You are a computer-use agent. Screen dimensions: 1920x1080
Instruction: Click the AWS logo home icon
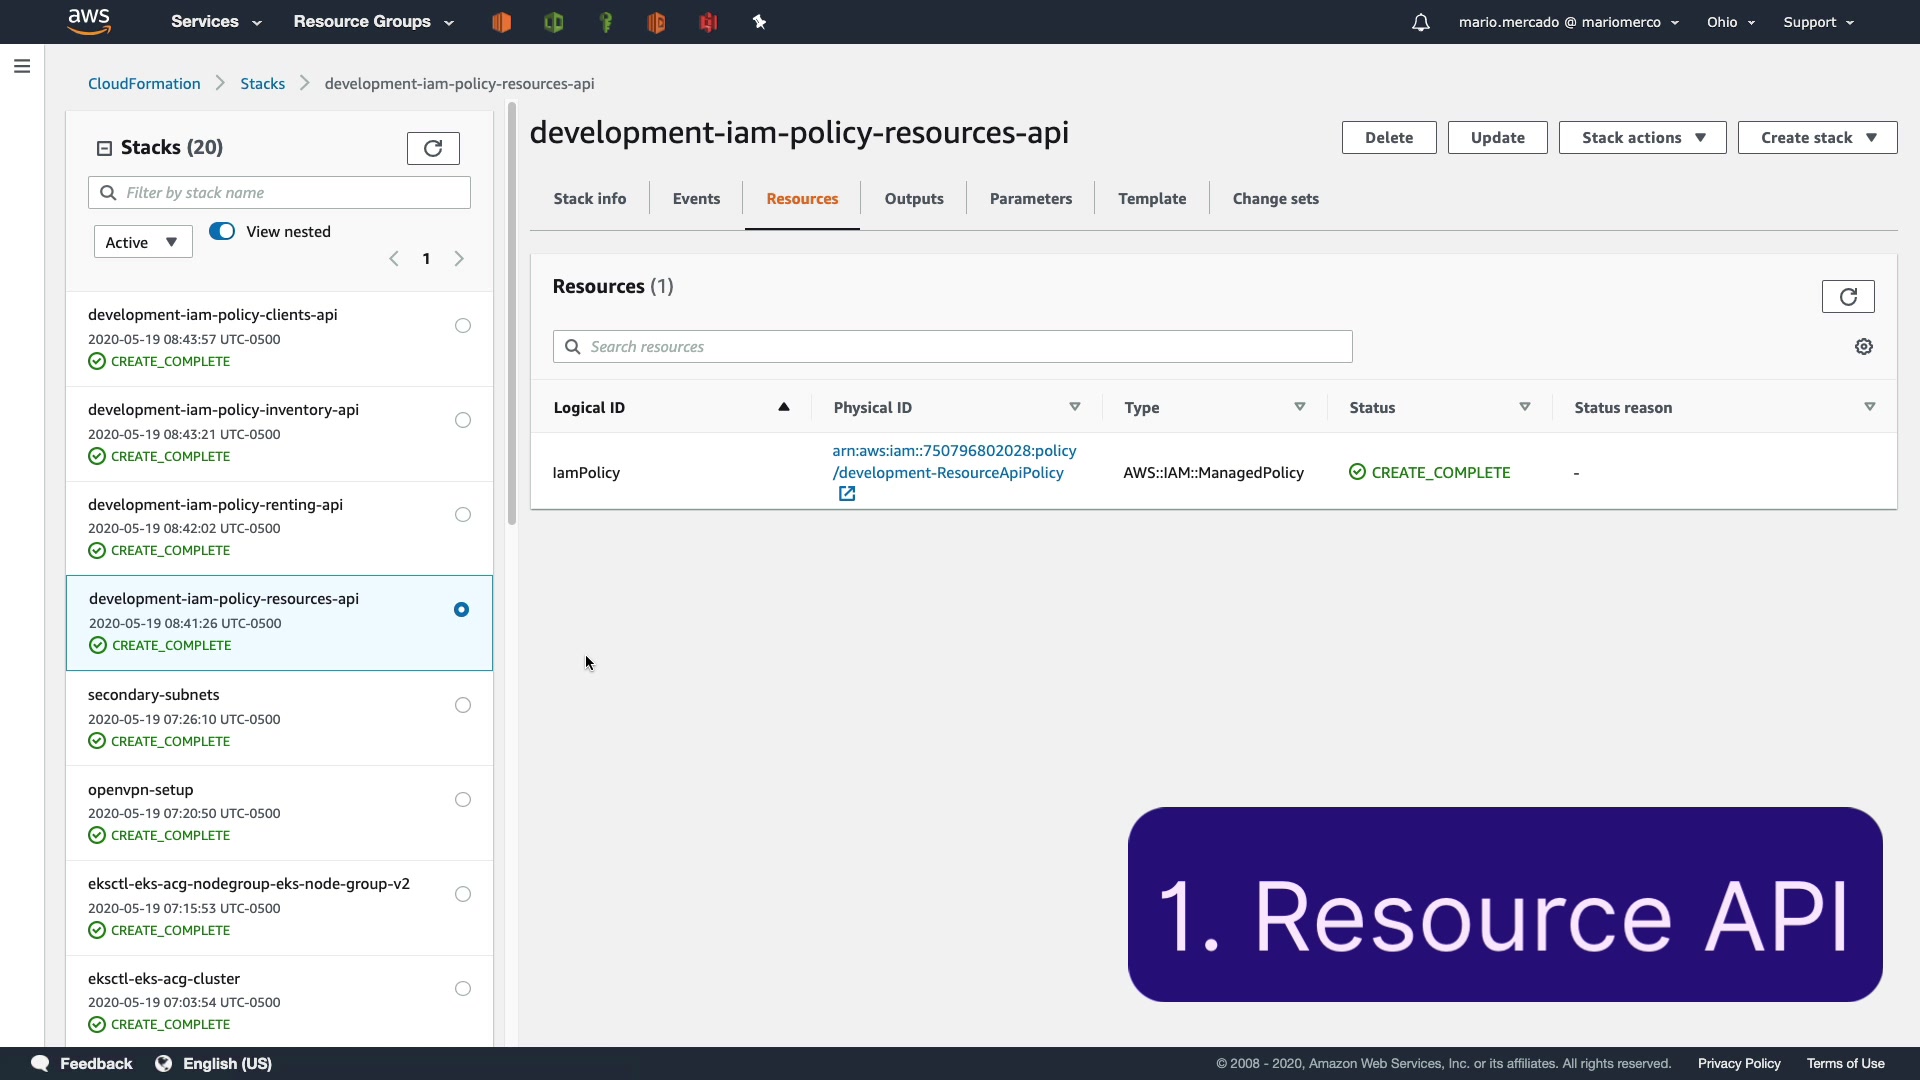89,21
